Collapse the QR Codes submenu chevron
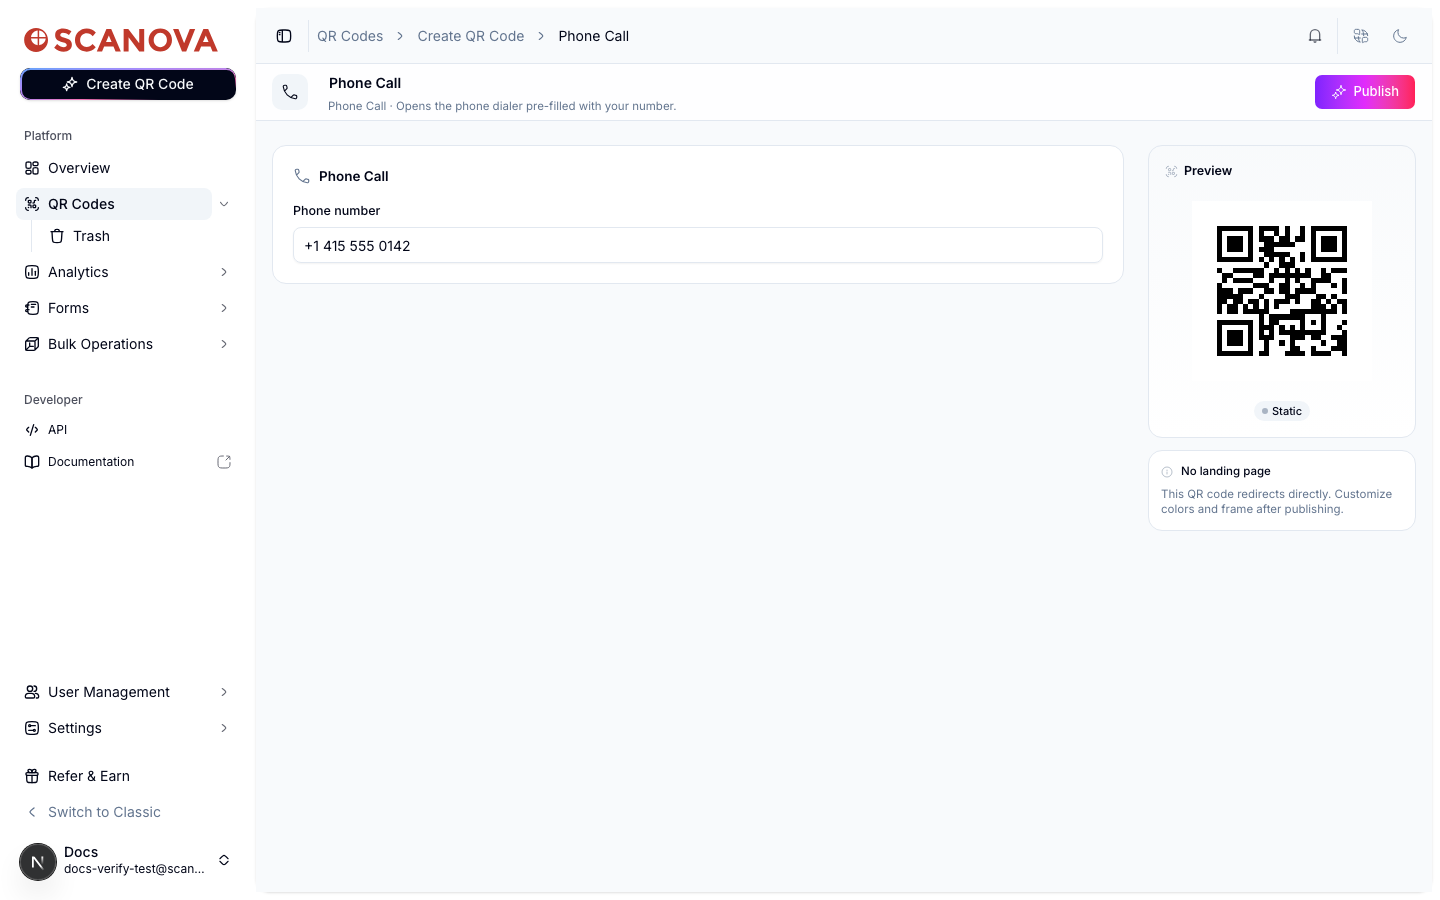Screen dimensions: 1440x900 coord(224,204)
